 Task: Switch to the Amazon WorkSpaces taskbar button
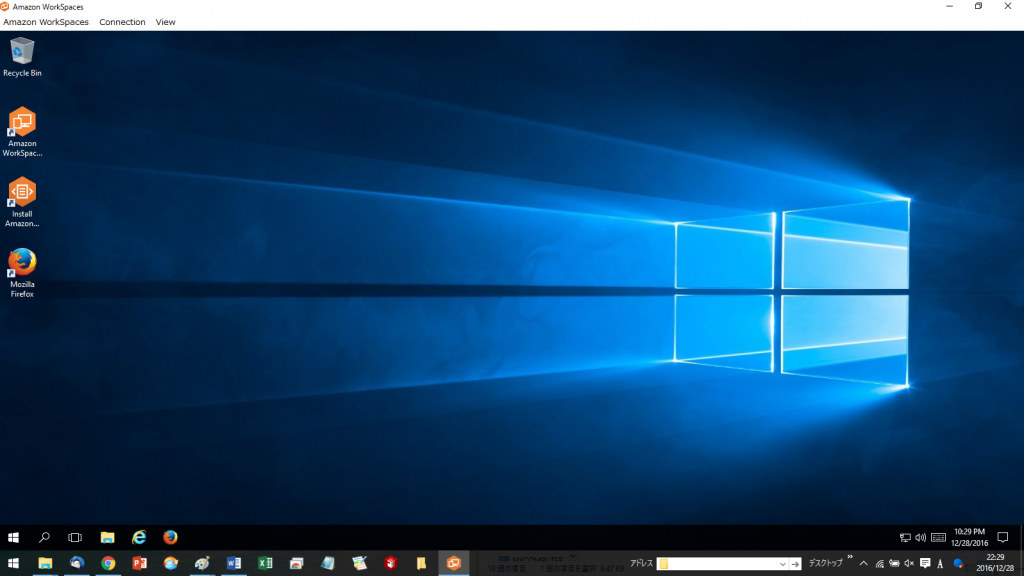453,563
